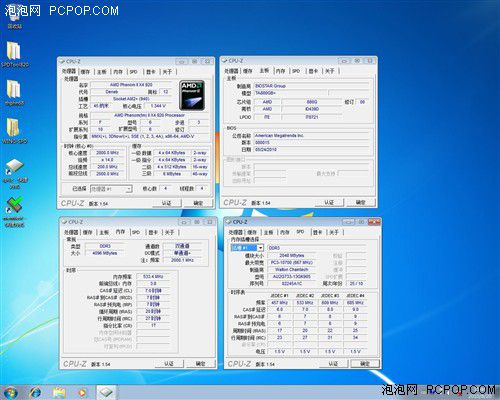The width and height of the screenshot is (500, 400).
Task: Click the "PC3-10700 (667 MHz)" max bandwidth value
Action: click(292, 263)
